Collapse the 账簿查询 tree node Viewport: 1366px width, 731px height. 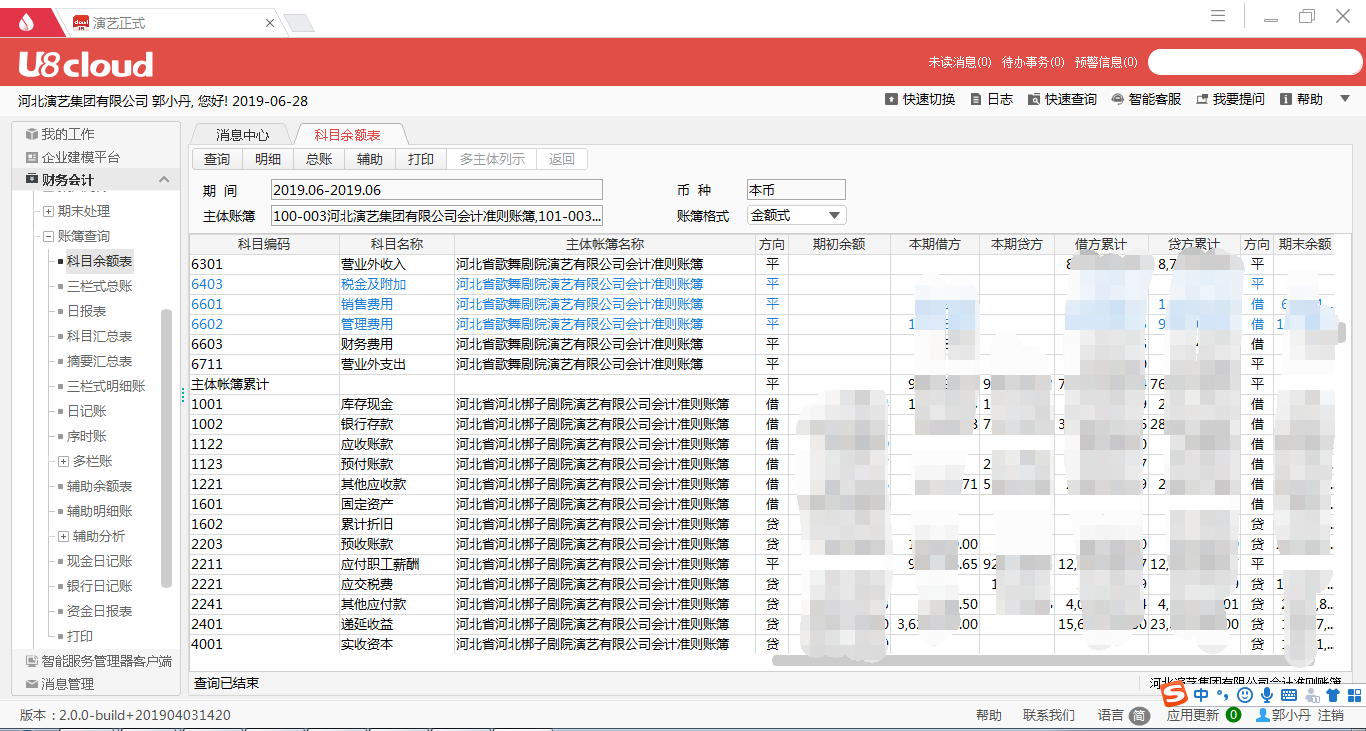(x=48, y=236)
